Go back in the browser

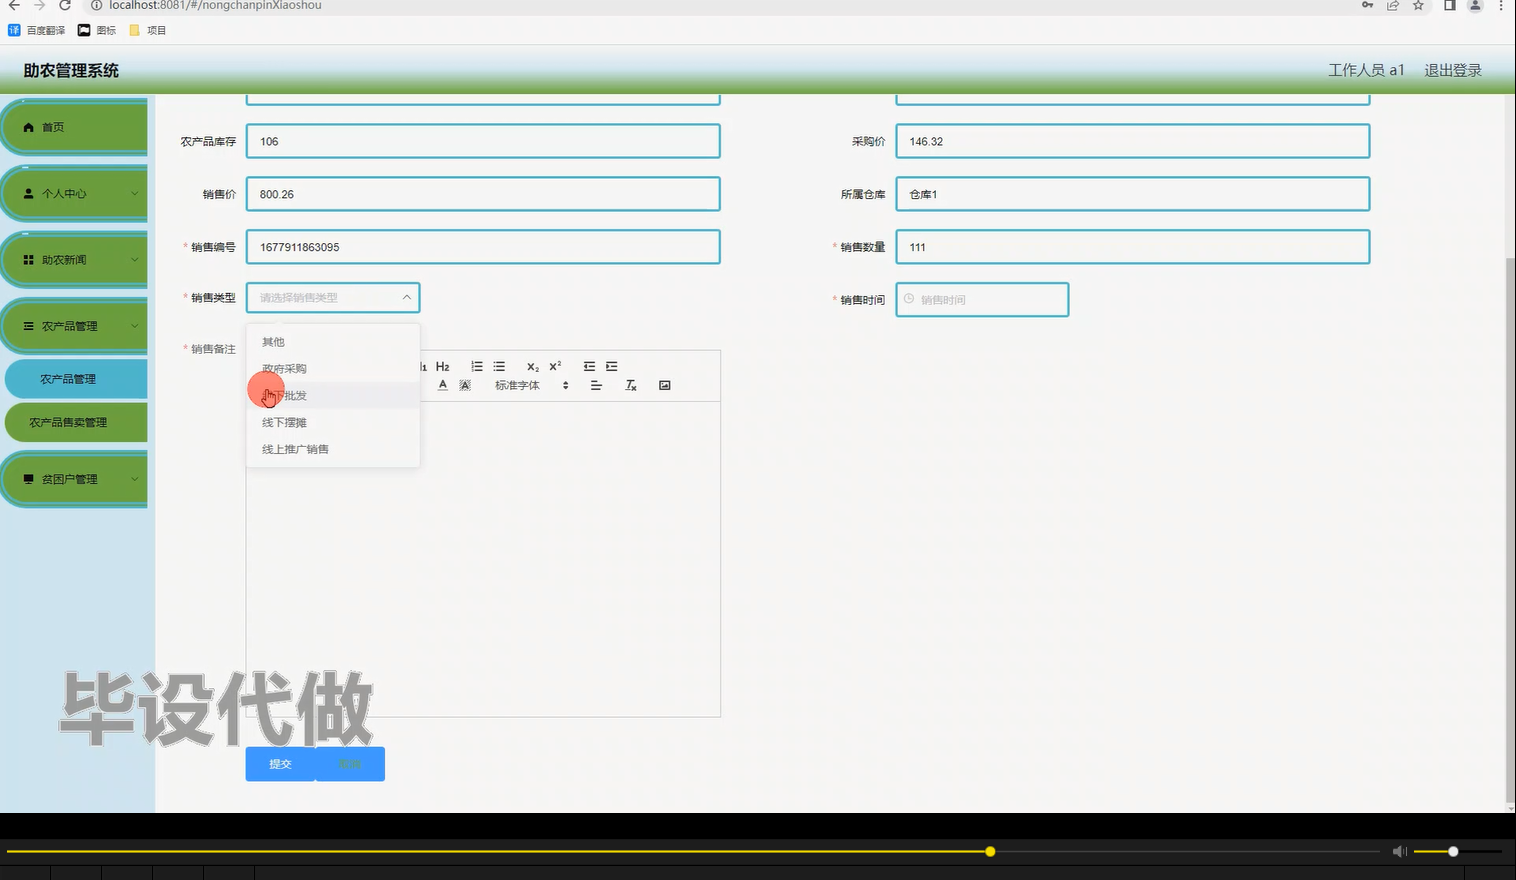(14, 6)
